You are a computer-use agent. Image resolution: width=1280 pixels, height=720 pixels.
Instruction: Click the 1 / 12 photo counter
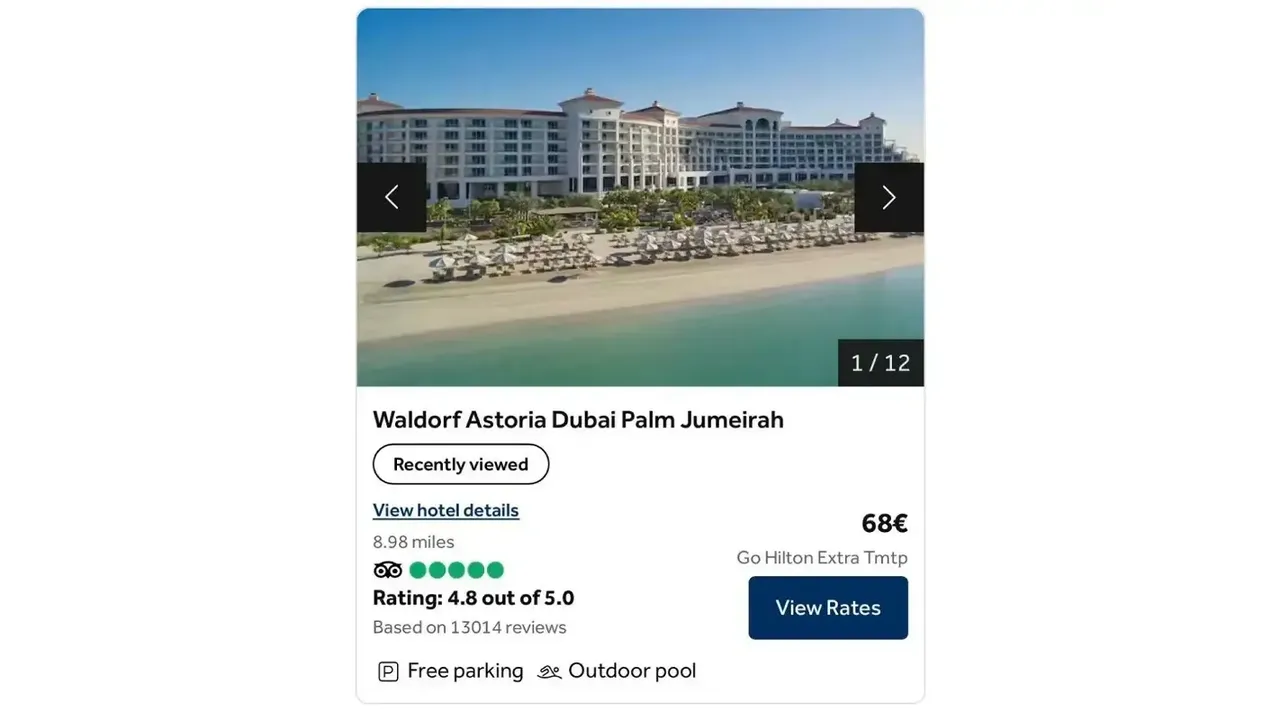[x=881, y=363]
